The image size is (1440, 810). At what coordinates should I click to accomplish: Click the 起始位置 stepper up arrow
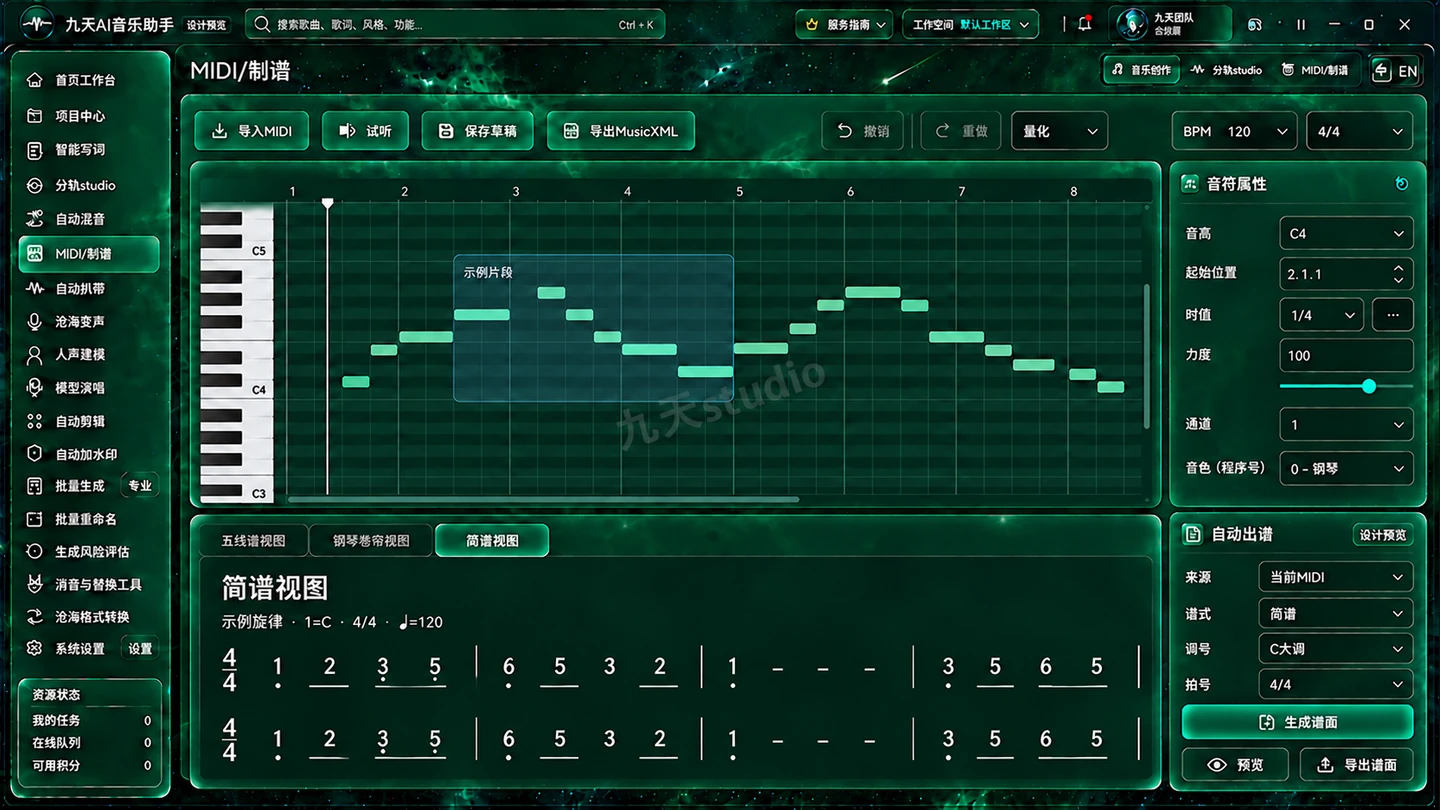1398,268
